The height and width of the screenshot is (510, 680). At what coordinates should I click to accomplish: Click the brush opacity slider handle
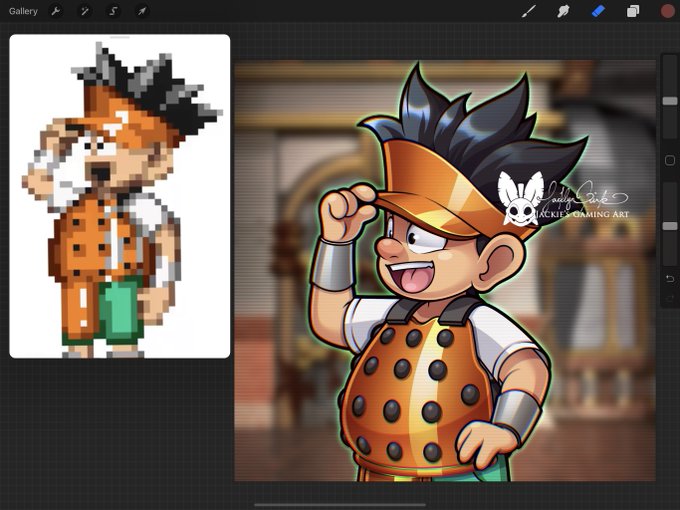(x=670, y=226)
